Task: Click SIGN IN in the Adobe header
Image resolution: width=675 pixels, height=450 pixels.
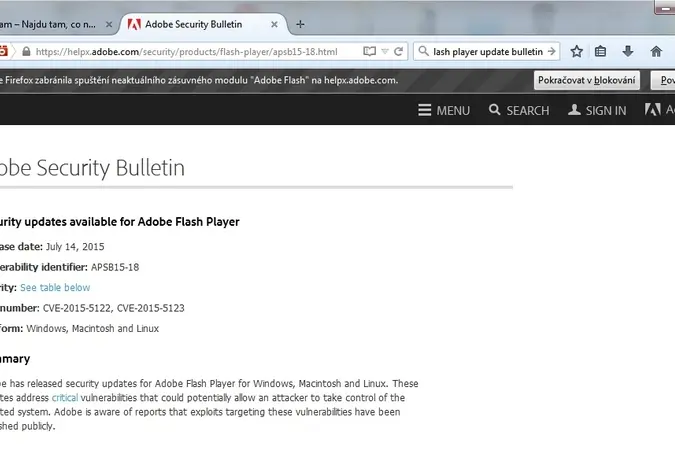Action: tap(597, 110)
